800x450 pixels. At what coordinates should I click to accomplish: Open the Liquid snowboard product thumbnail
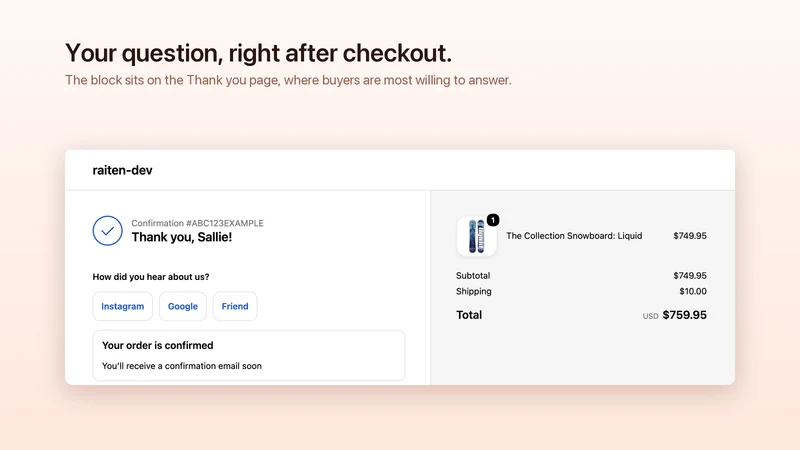[x=477, y=236]
